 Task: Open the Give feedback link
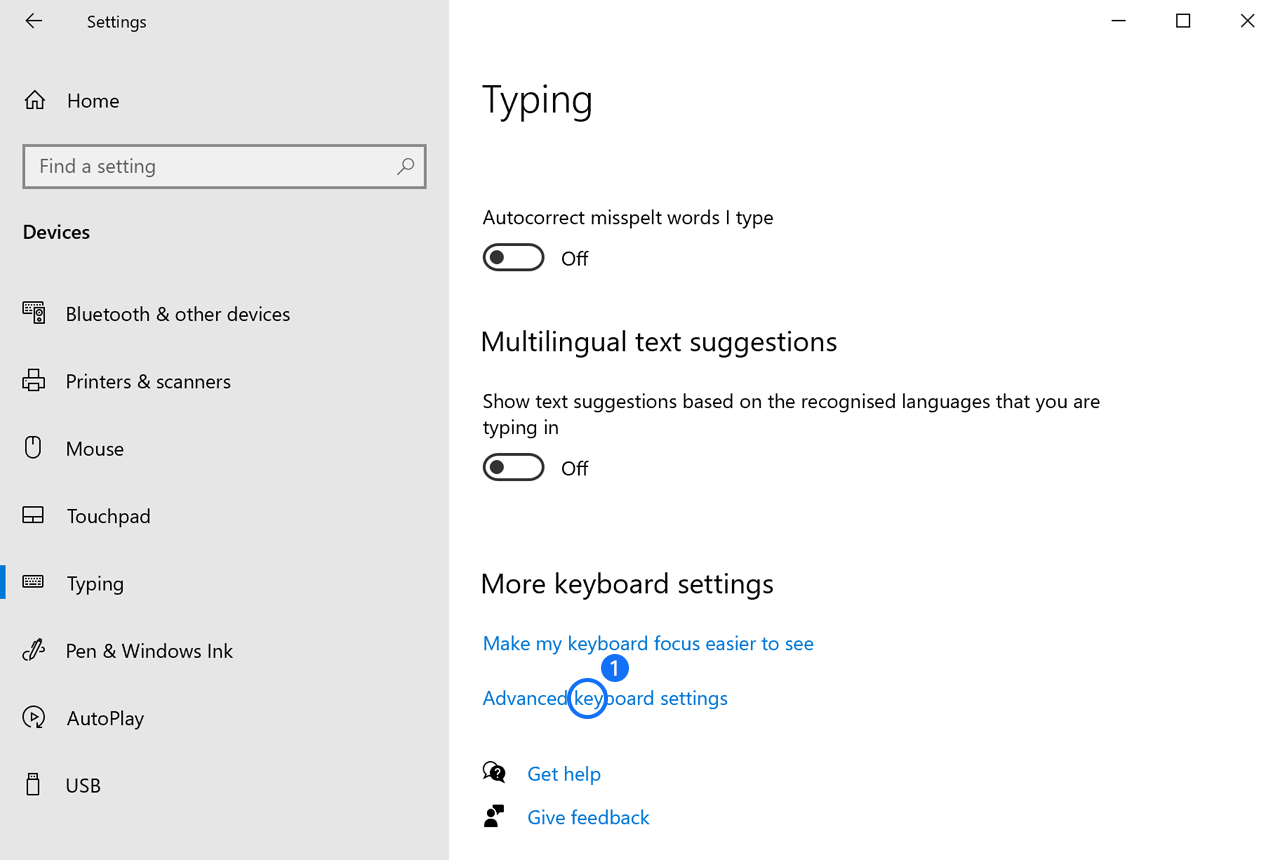[588, 818]
